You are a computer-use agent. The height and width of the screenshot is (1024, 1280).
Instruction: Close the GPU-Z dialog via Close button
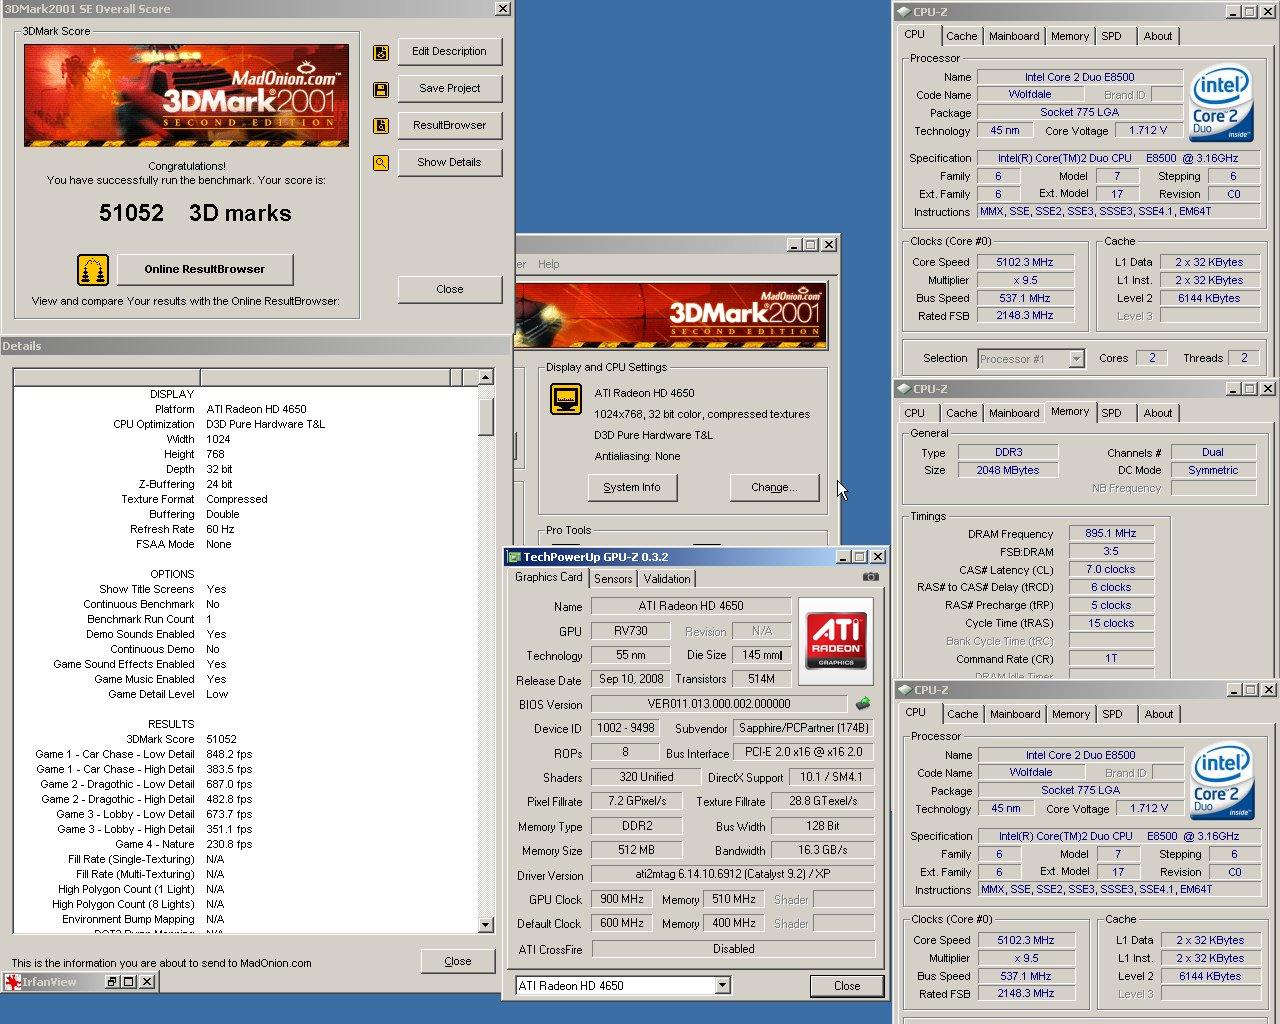point(847,986)
